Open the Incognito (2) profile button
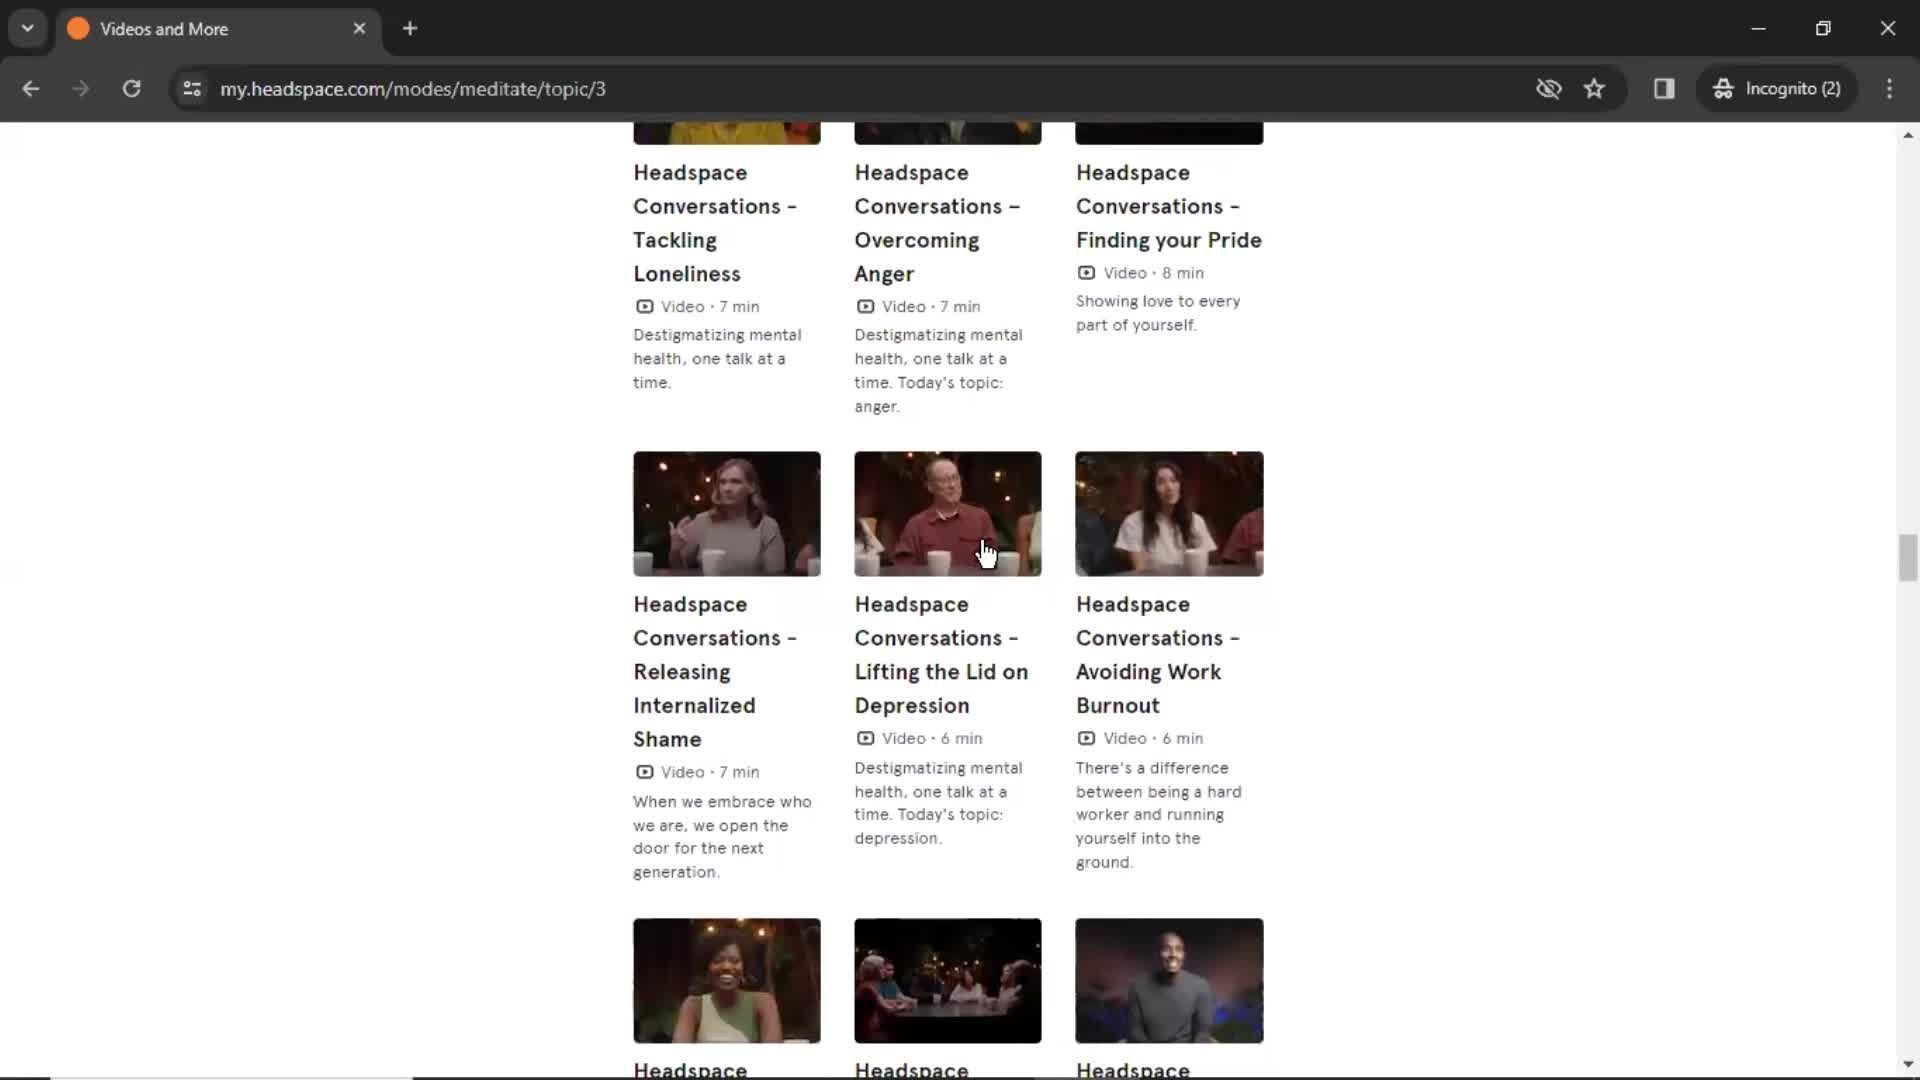The width and height of the screenshot is (1920, 1080). pos(1777,89)
